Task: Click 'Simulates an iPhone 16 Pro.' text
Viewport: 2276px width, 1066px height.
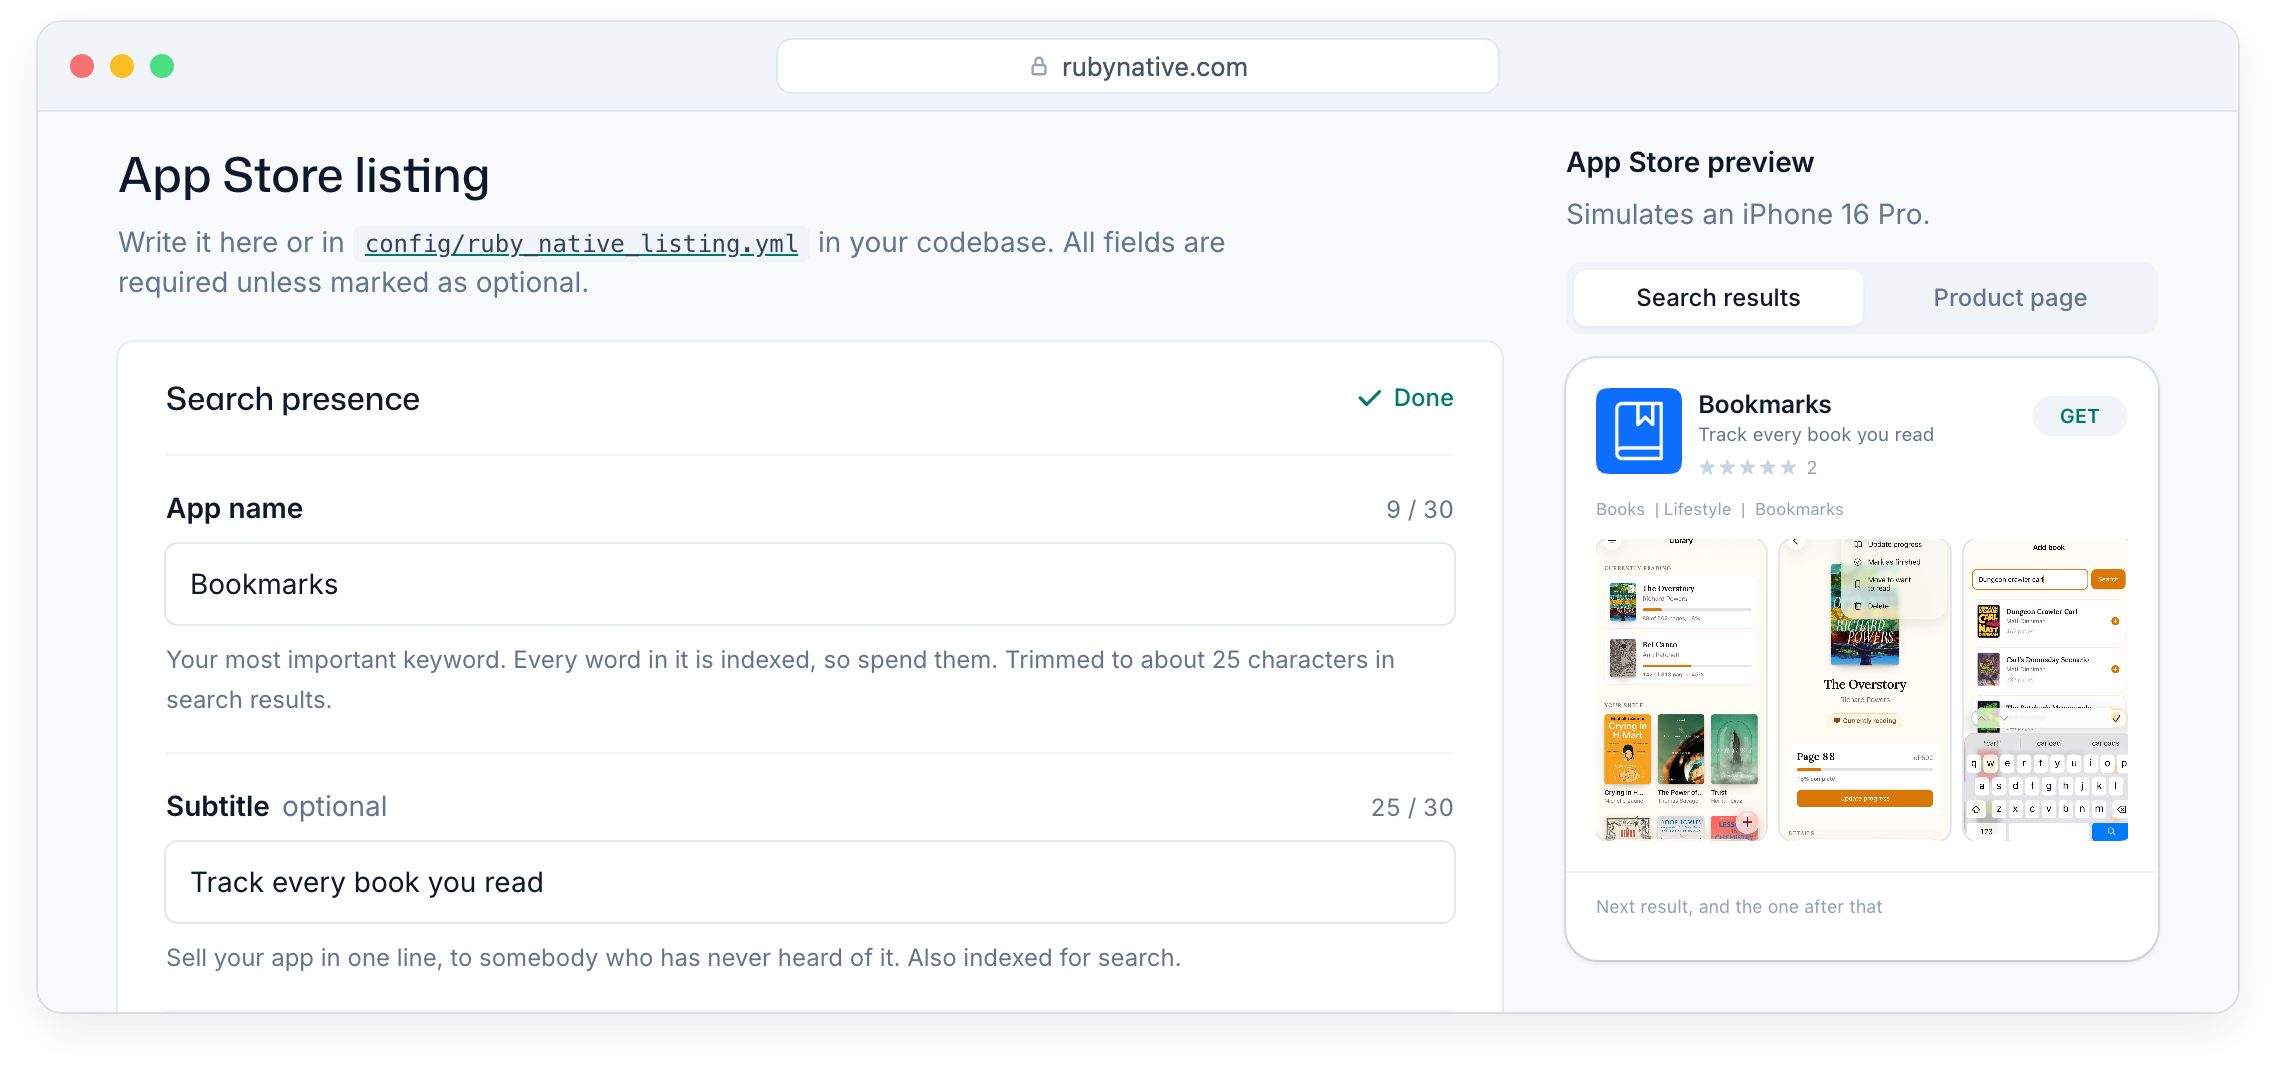Action: pyautogui.click(x=1747, y=214)
